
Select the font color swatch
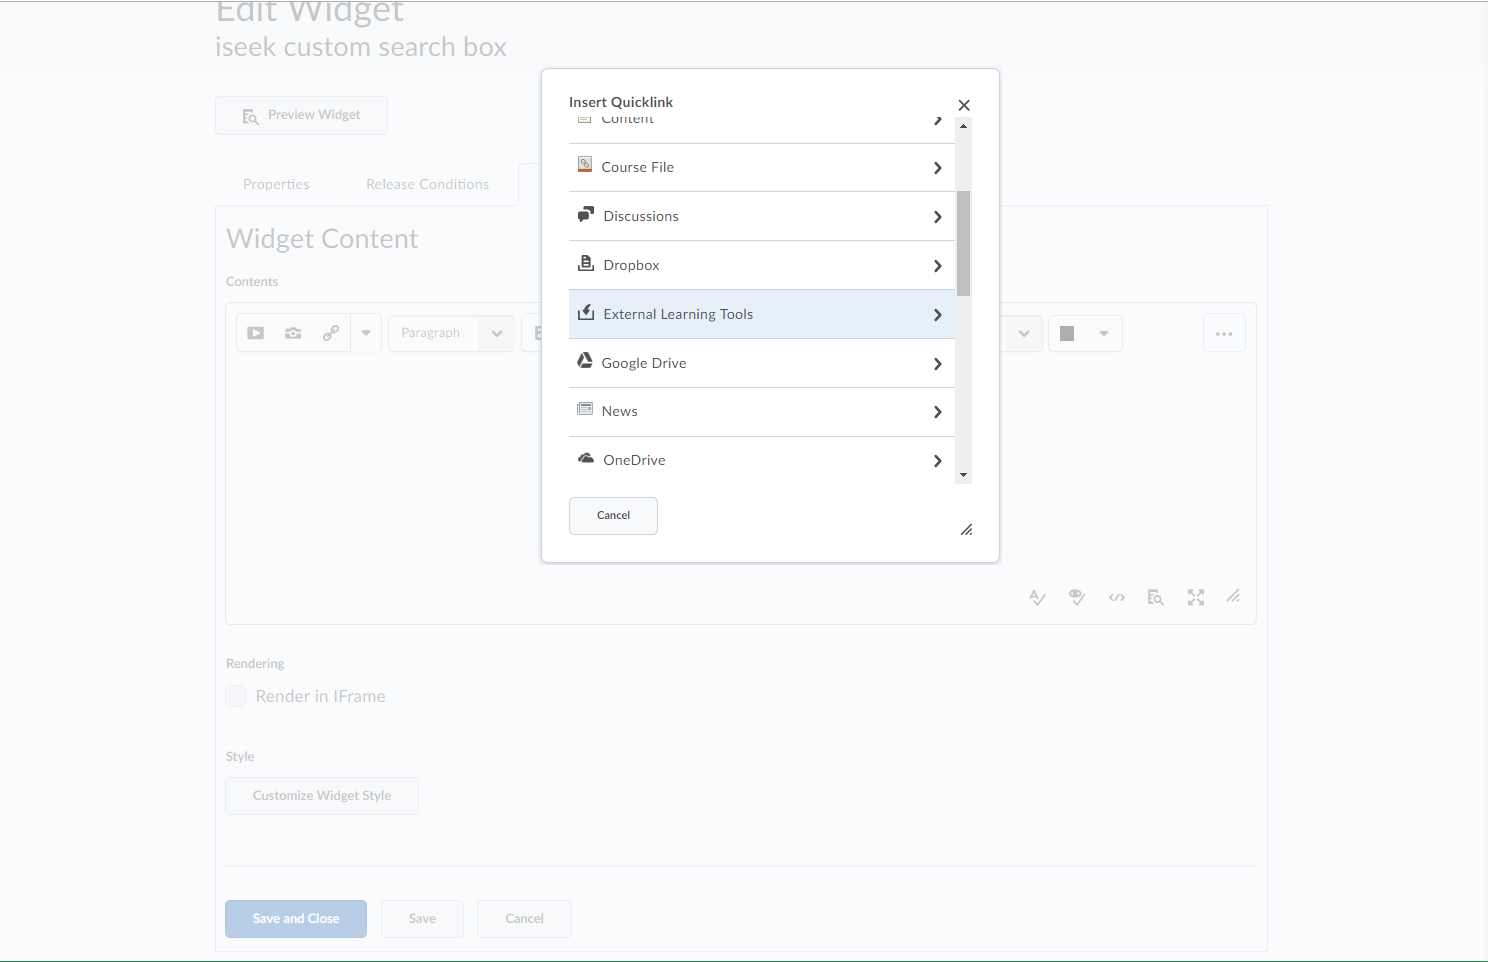tap(1067, 333)
